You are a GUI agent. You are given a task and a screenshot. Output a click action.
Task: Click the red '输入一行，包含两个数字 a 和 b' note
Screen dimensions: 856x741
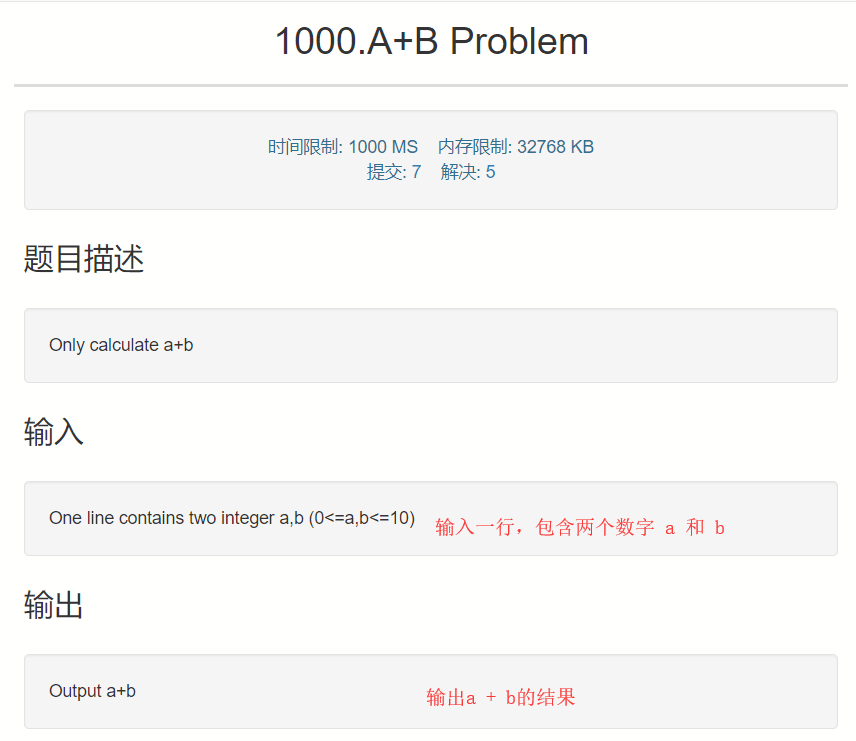tap(580, 527)
